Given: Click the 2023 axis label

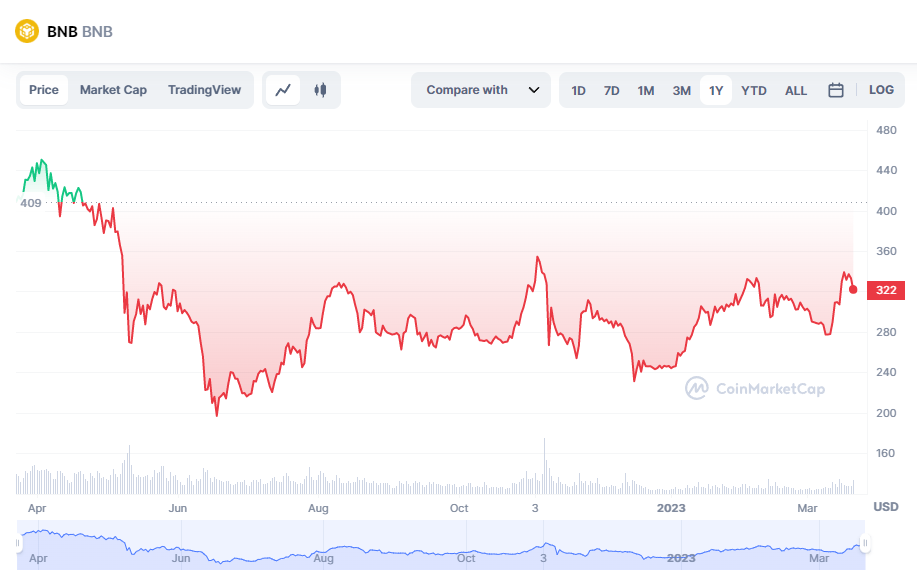Looking at the screenshot, I should (671, 508).
